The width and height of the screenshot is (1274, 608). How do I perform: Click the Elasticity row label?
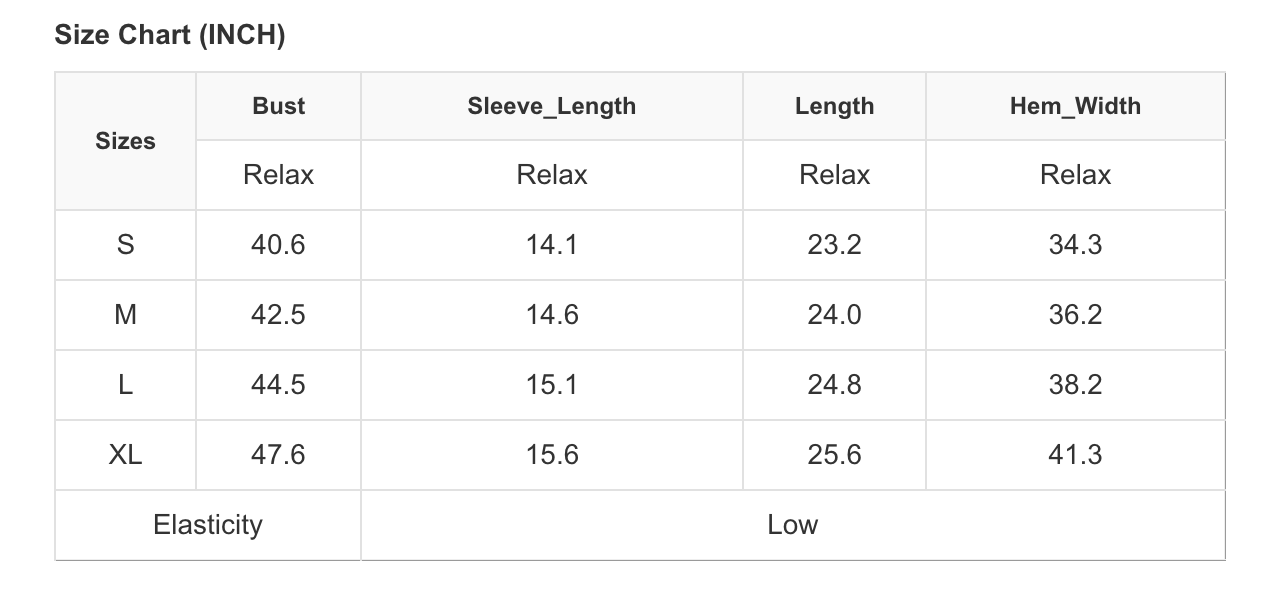pyautogui.click(x=208, y=525)
